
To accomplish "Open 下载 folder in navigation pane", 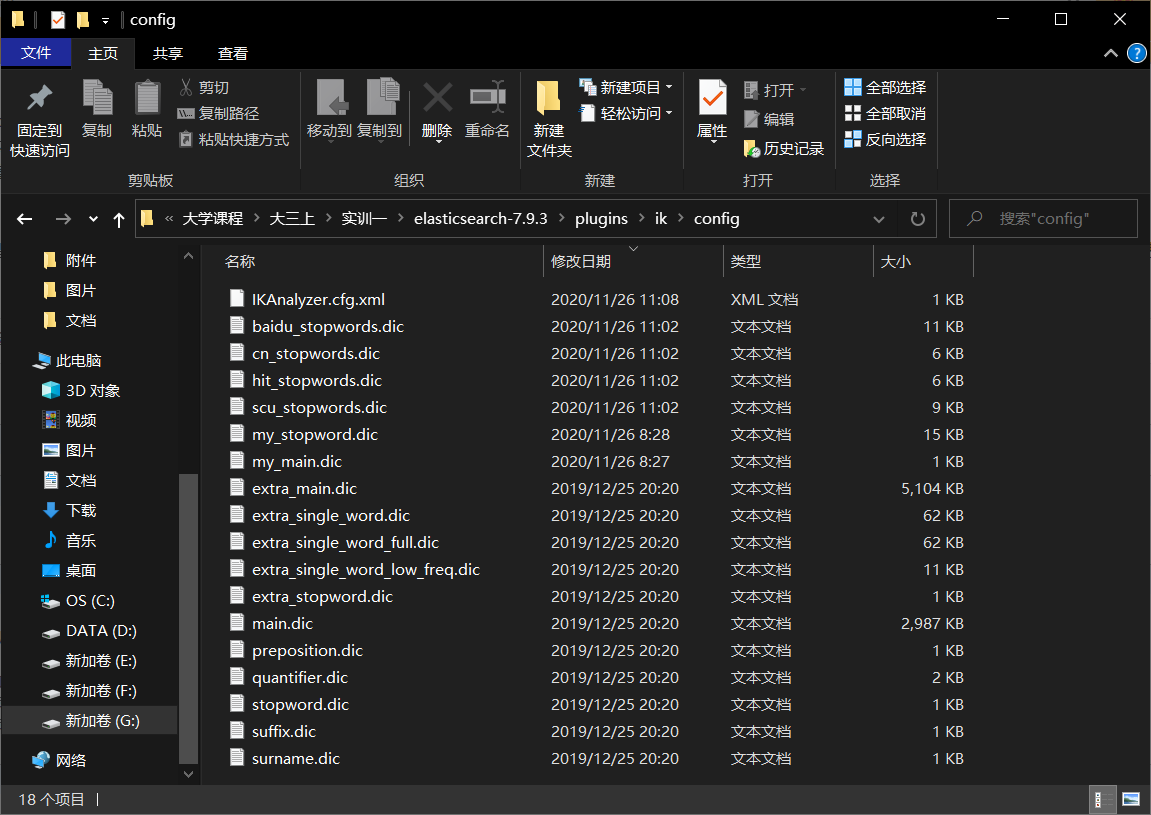I will [70, 510].
